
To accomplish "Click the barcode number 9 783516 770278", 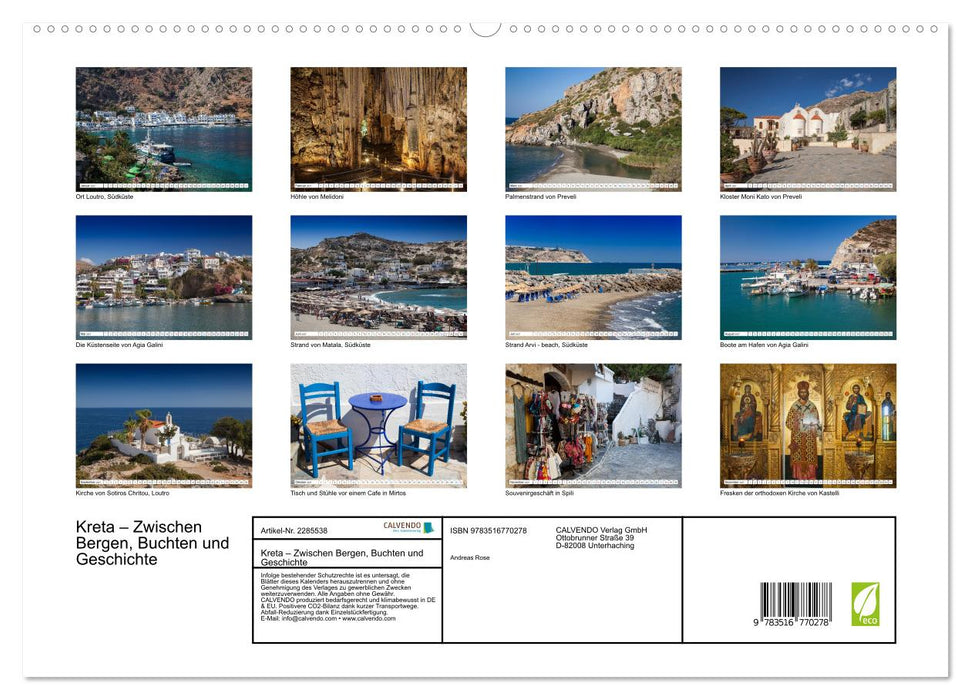I will point(791,623).
